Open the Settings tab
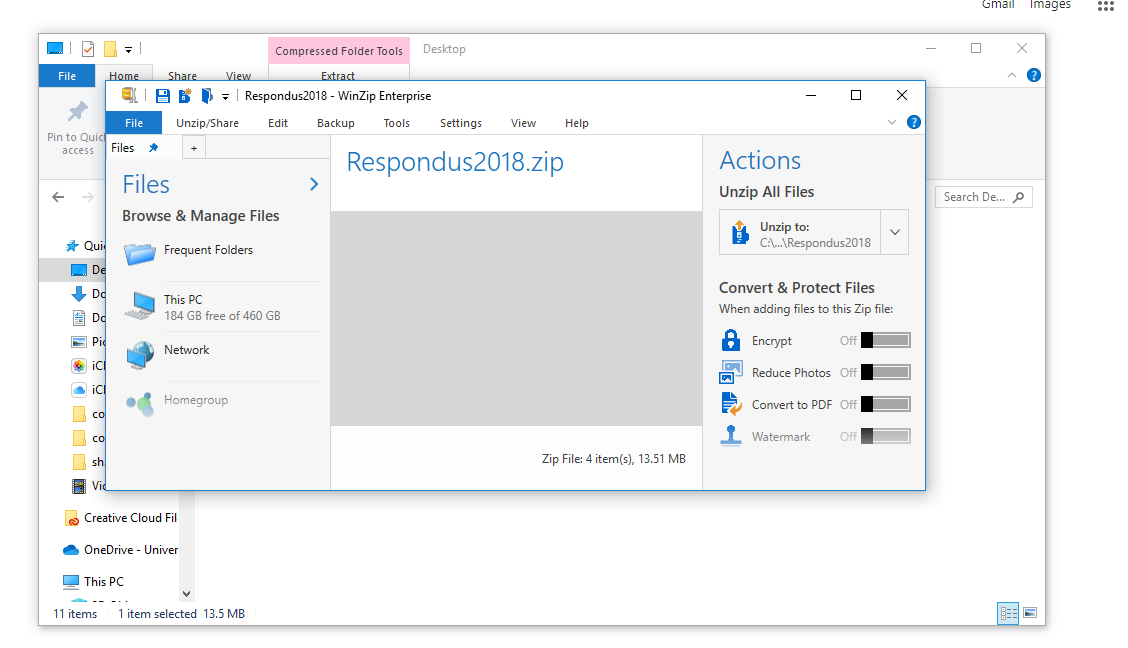 [460, 123]
